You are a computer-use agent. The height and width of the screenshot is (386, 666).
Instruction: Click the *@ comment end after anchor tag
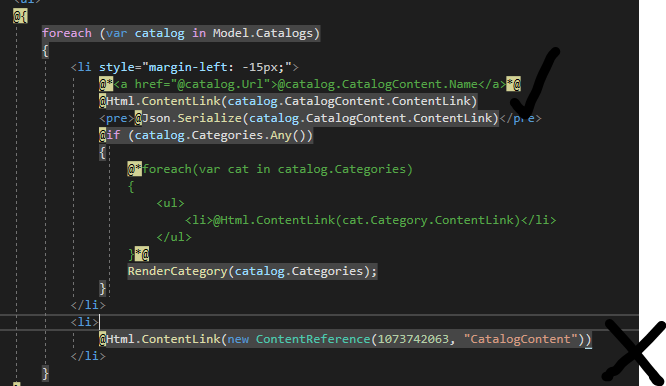[514, 84]
